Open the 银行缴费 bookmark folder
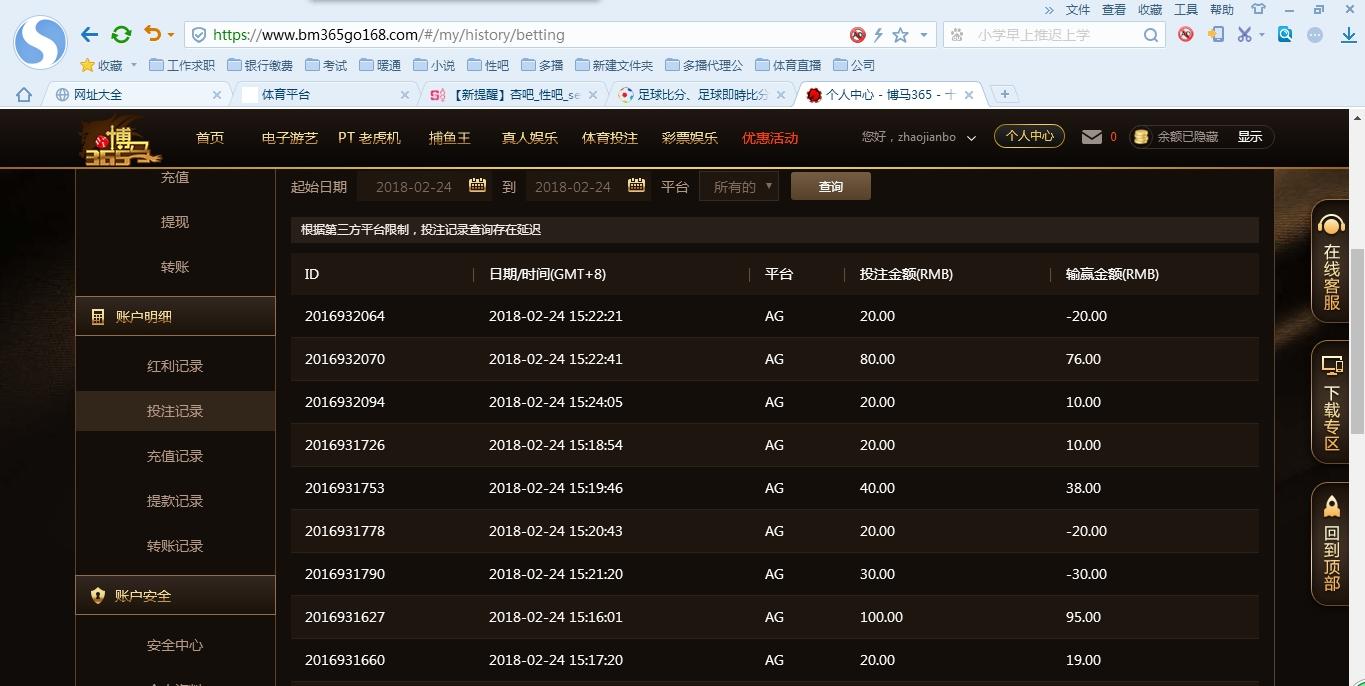The height and width of the screenshot is (686, 1365). pyautogui.click(x=260, y=65)
